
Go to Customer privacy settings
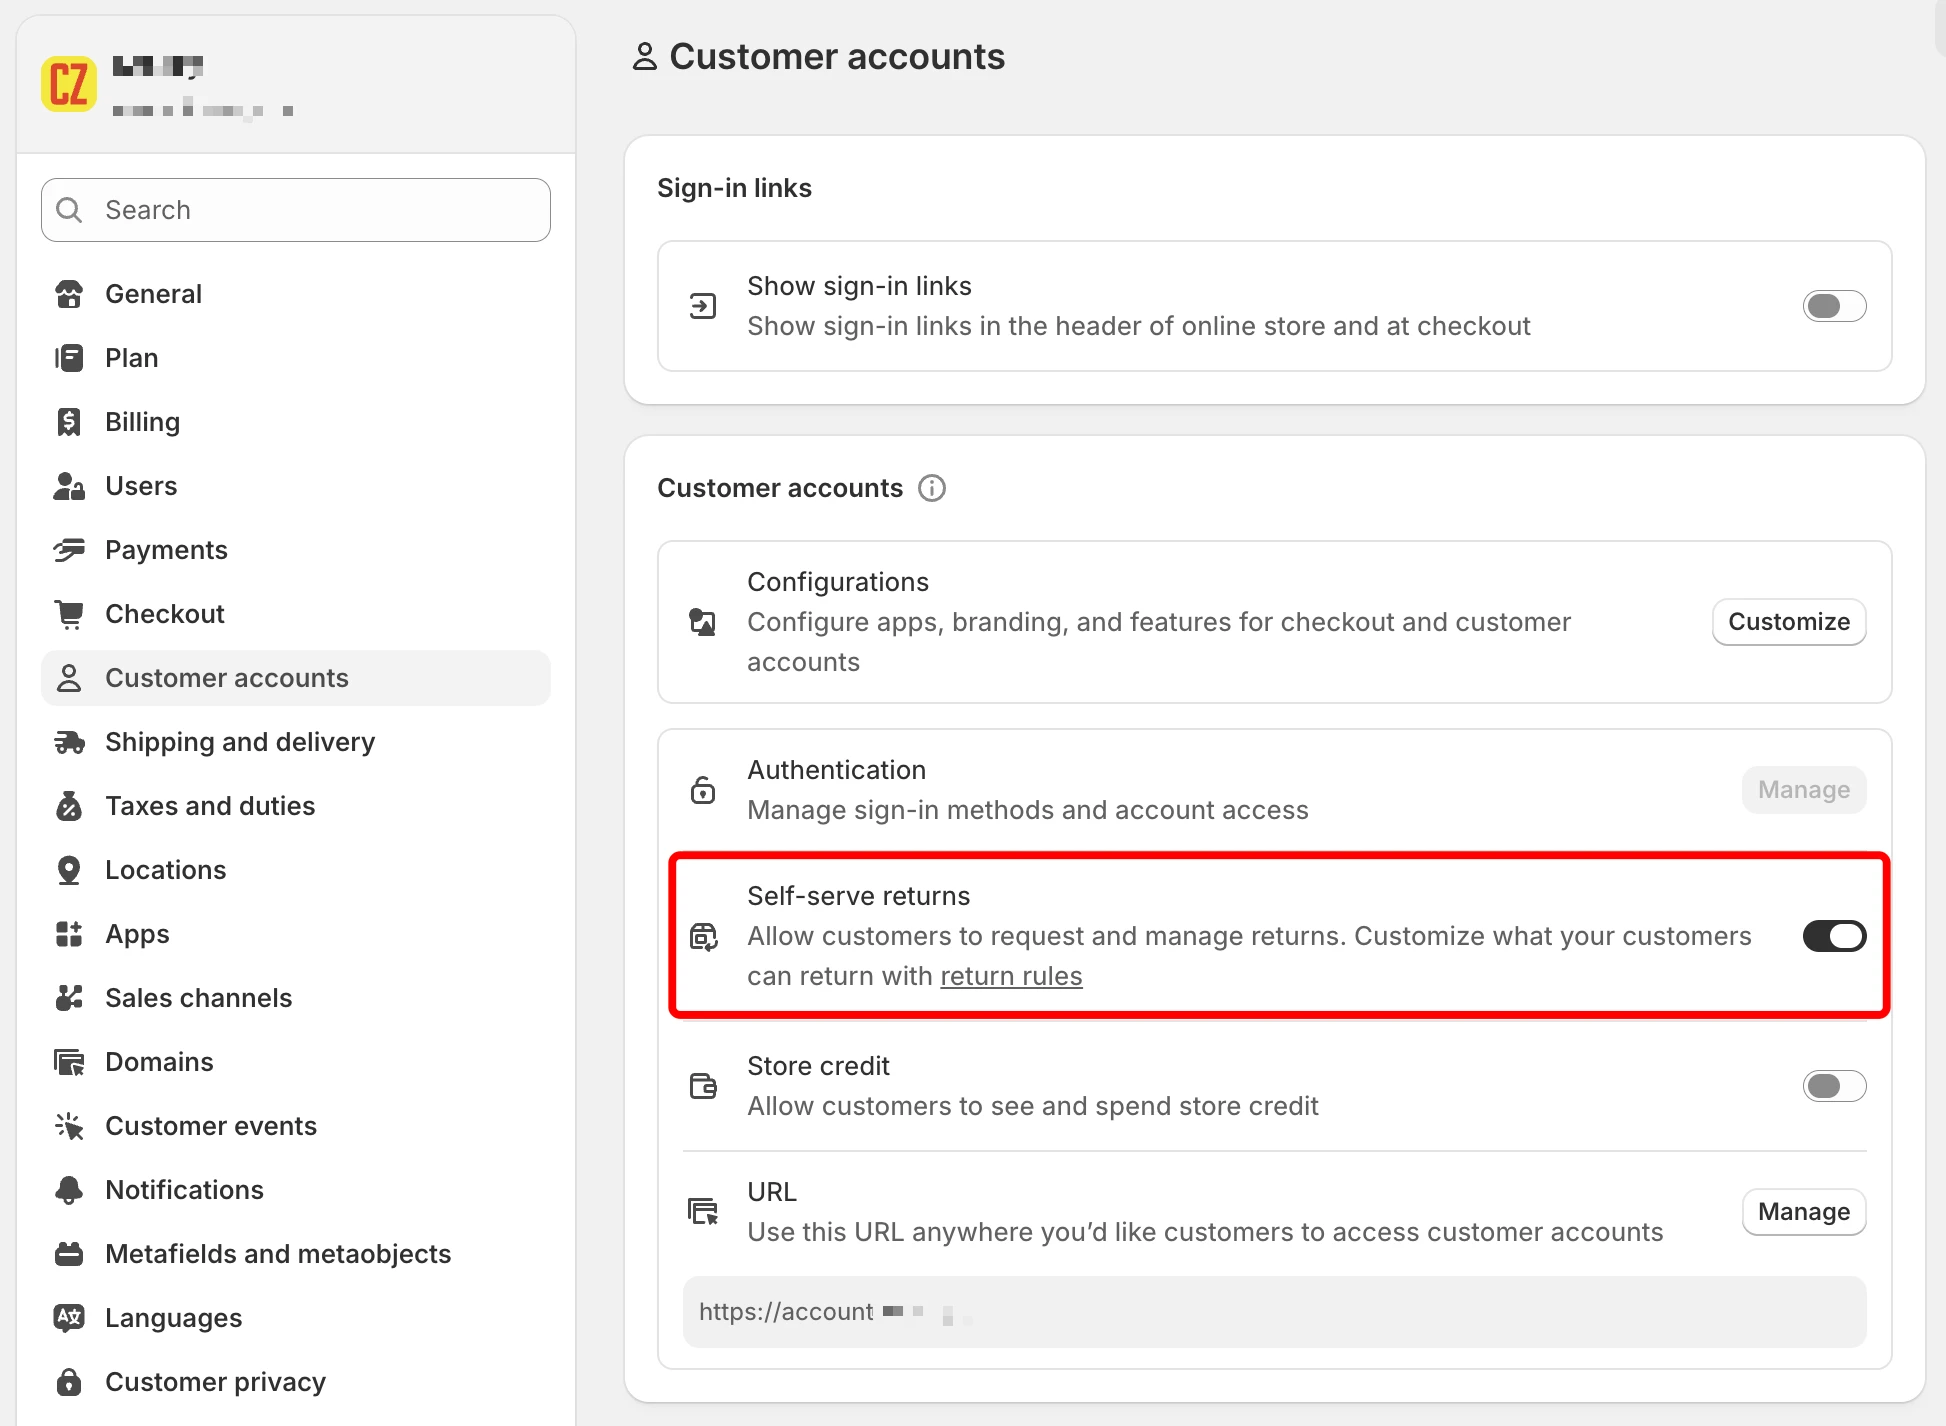(x=296, y=1382)
